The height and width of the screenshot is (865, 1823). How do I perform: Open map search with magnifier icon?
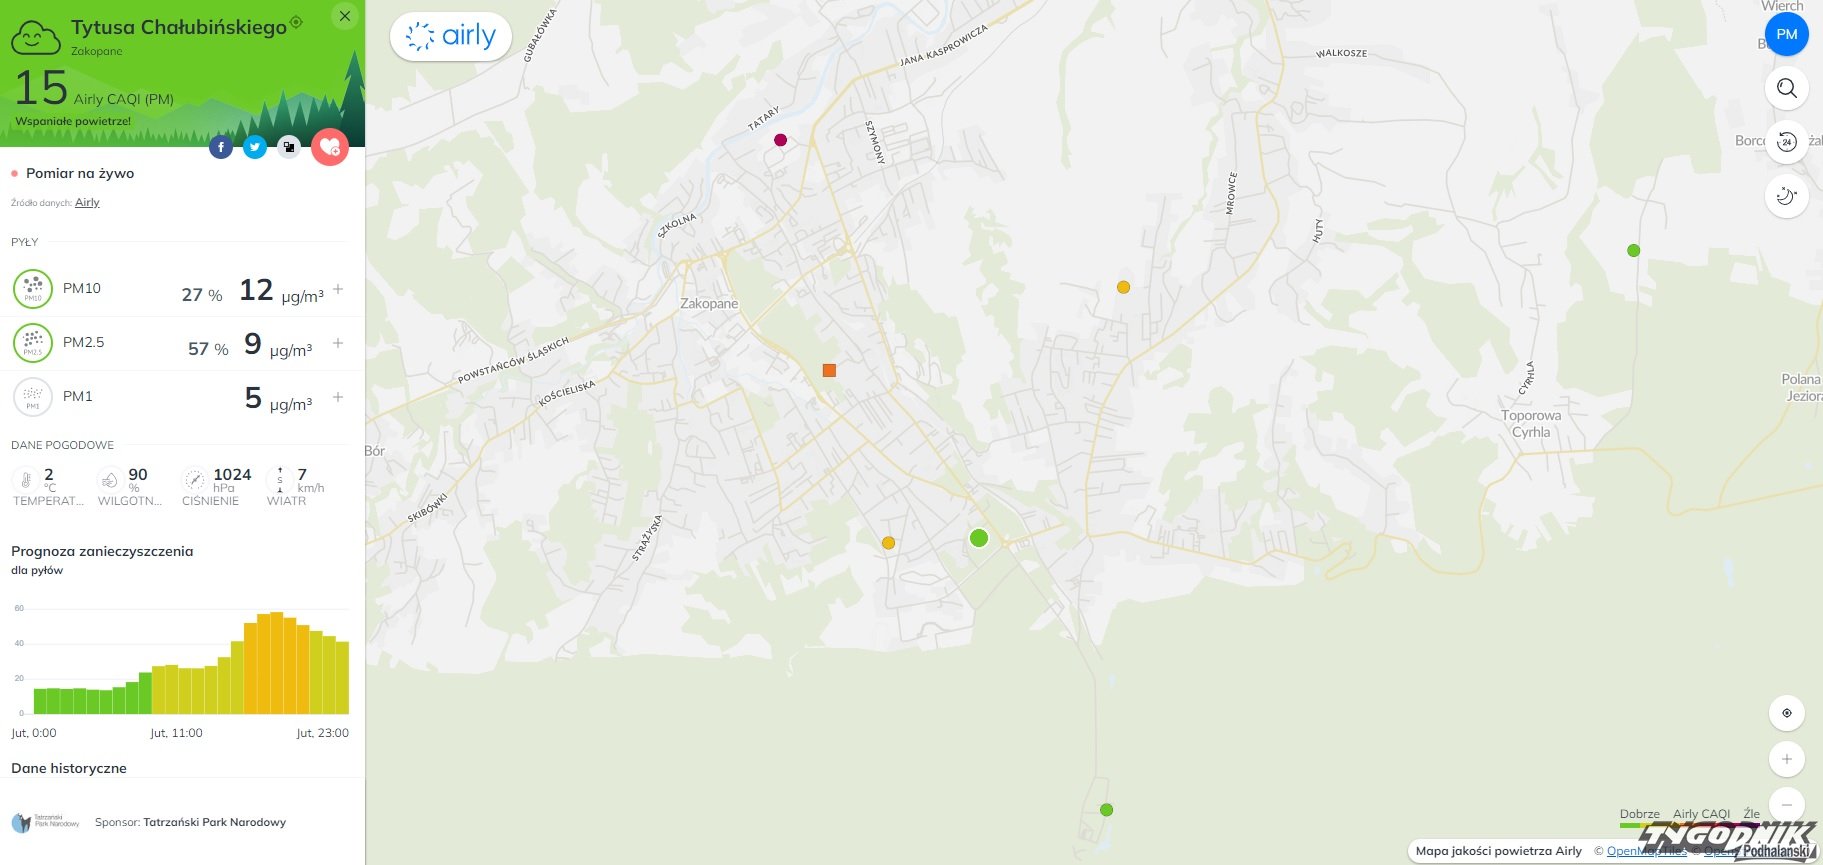1786,88
